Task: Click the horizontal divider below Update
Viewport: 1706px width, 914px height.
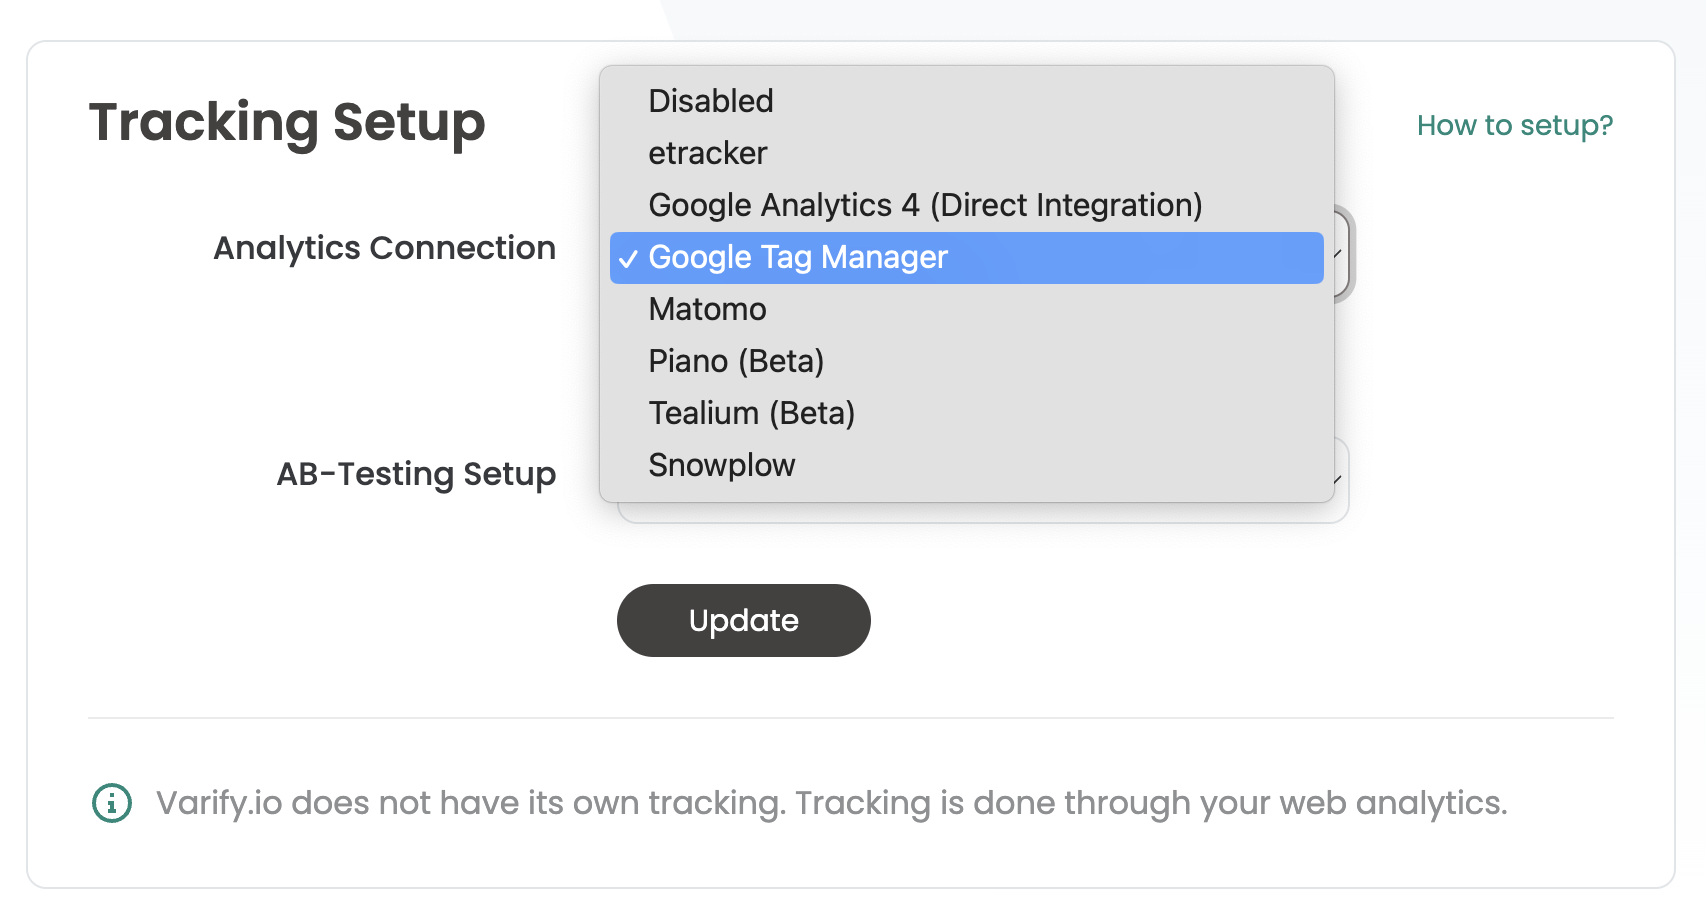Action: 851,718
